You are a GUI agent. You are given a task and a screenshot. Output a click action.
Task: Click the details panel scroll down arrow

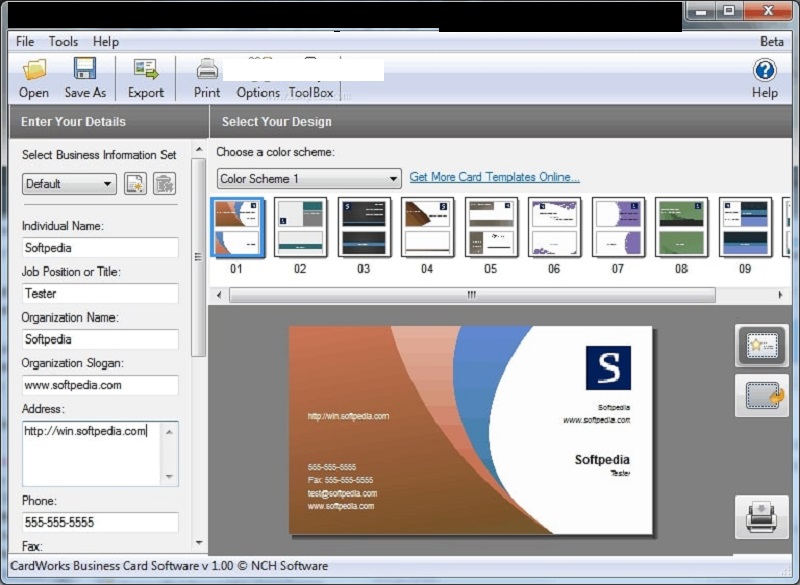pyautogui.click(x=199, y=543)
